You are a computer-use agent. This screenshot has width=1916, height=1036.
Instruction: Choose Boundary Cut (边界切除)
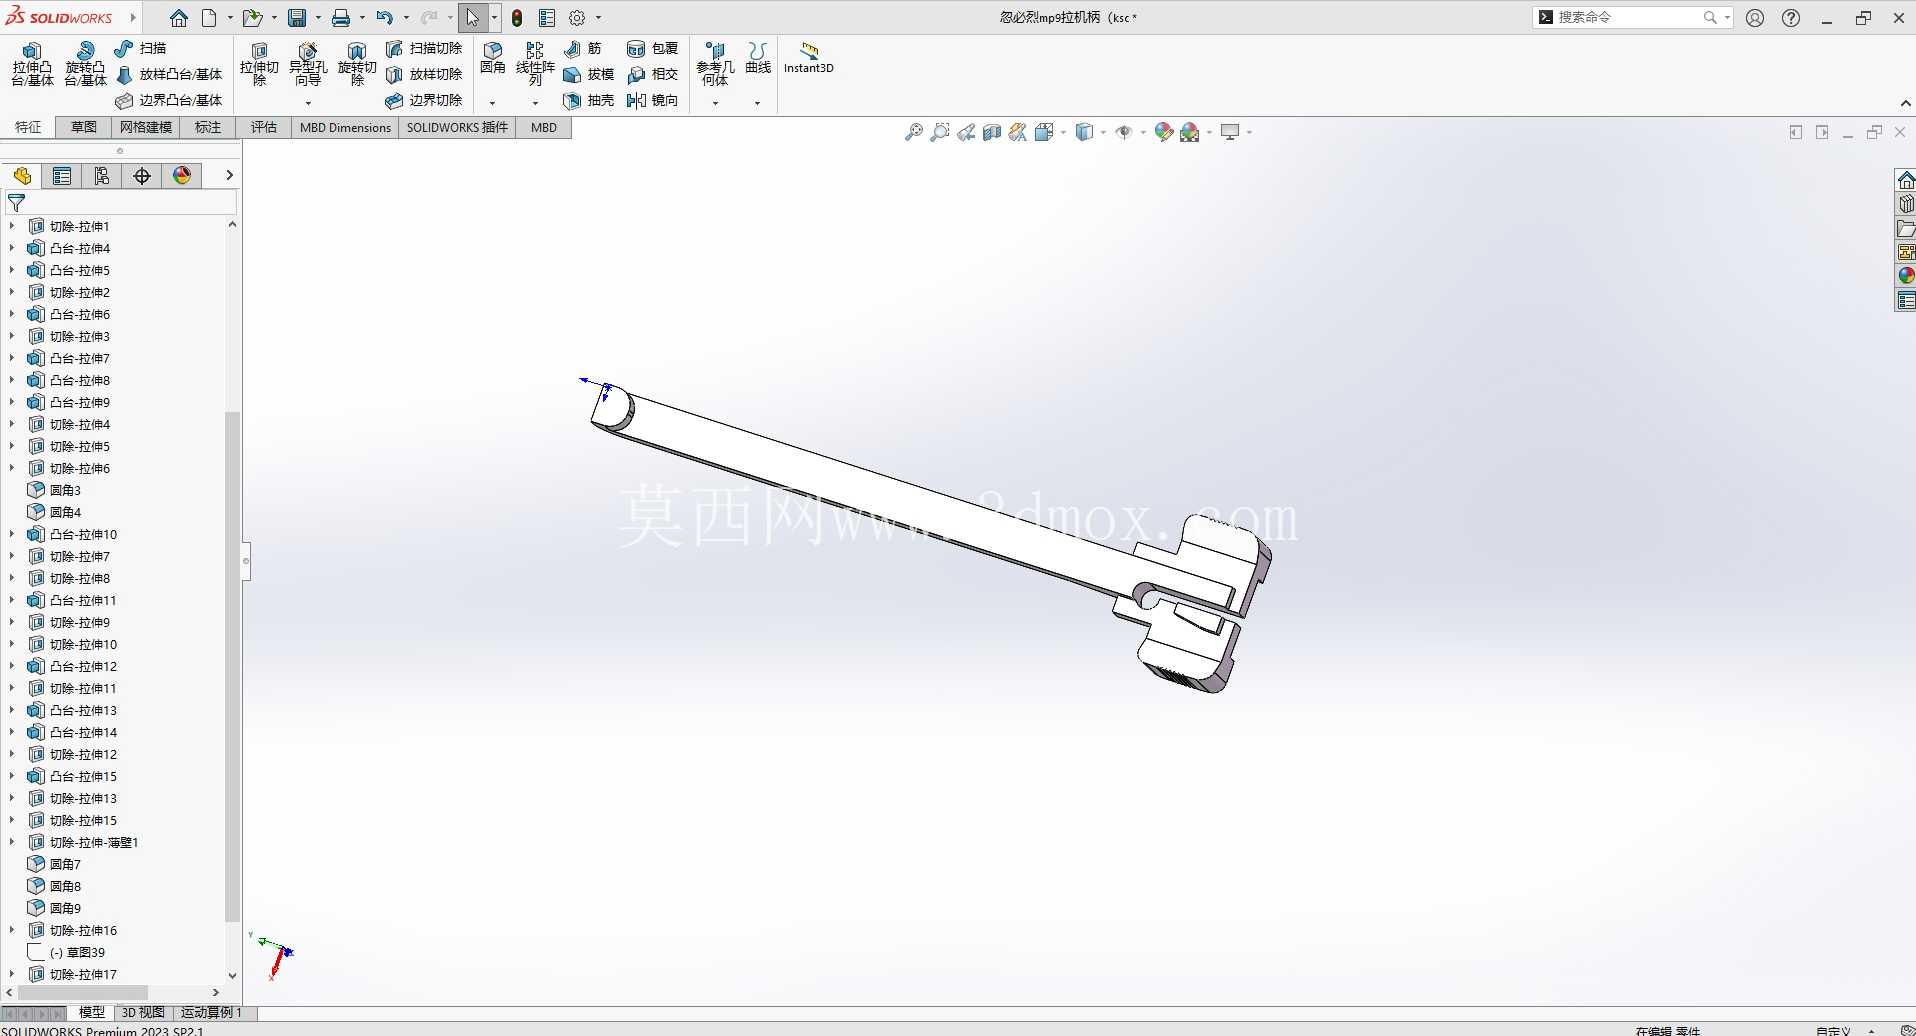click(x=424, y=100)
